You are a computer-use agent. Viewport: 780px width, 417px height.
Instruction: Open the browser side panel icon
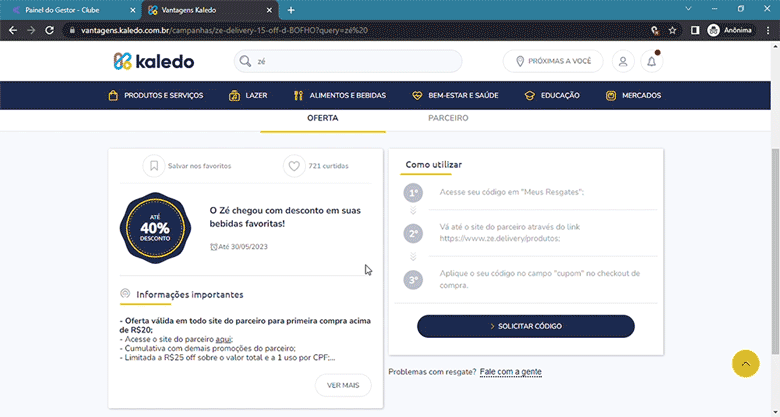(x=695, y=30)
